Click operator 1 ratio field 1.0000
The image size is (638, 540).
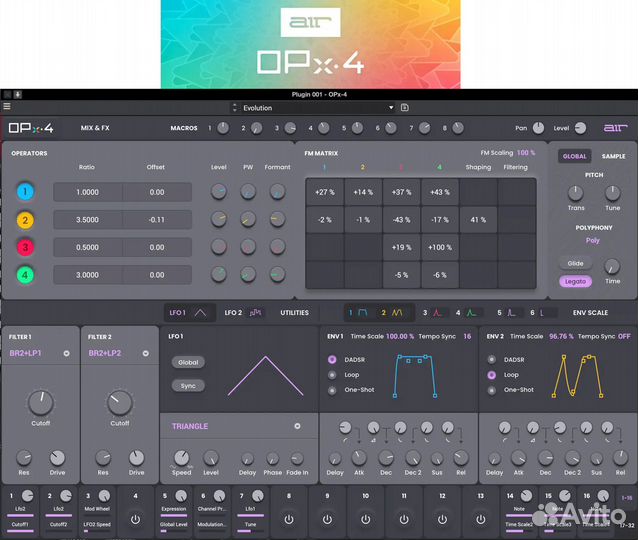pyautogui.click(x=87, y=192)
